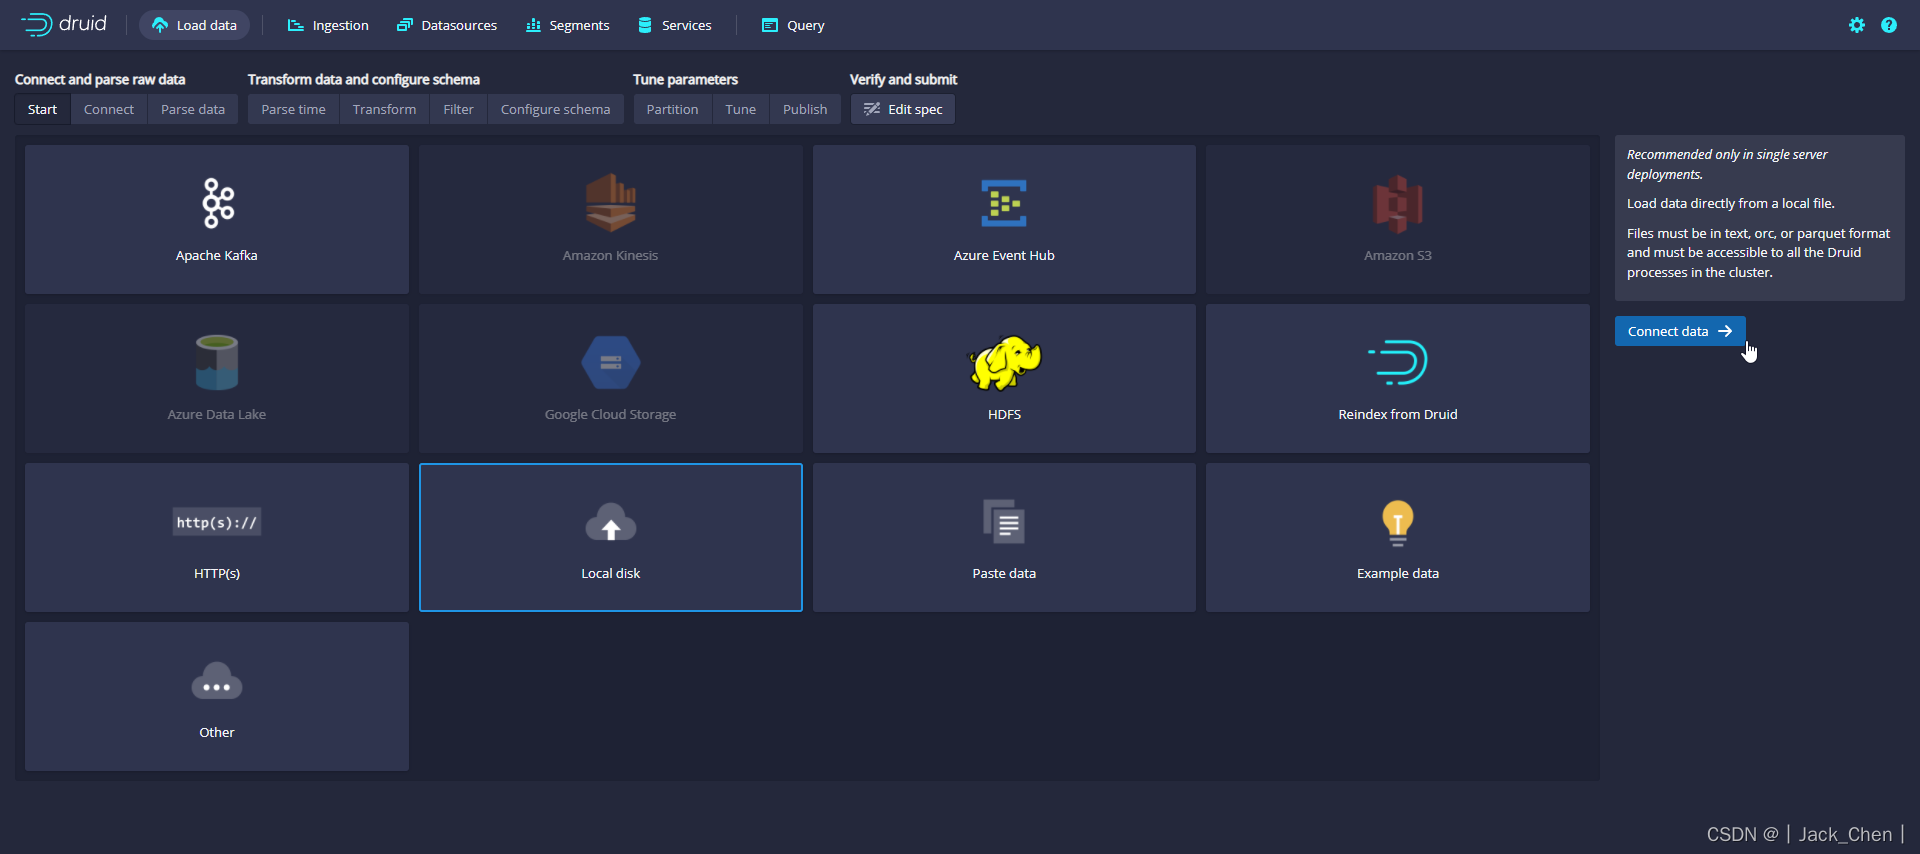Choose the Other cloud icon
Screen dimensions: 1920x854
pos(217,681)
